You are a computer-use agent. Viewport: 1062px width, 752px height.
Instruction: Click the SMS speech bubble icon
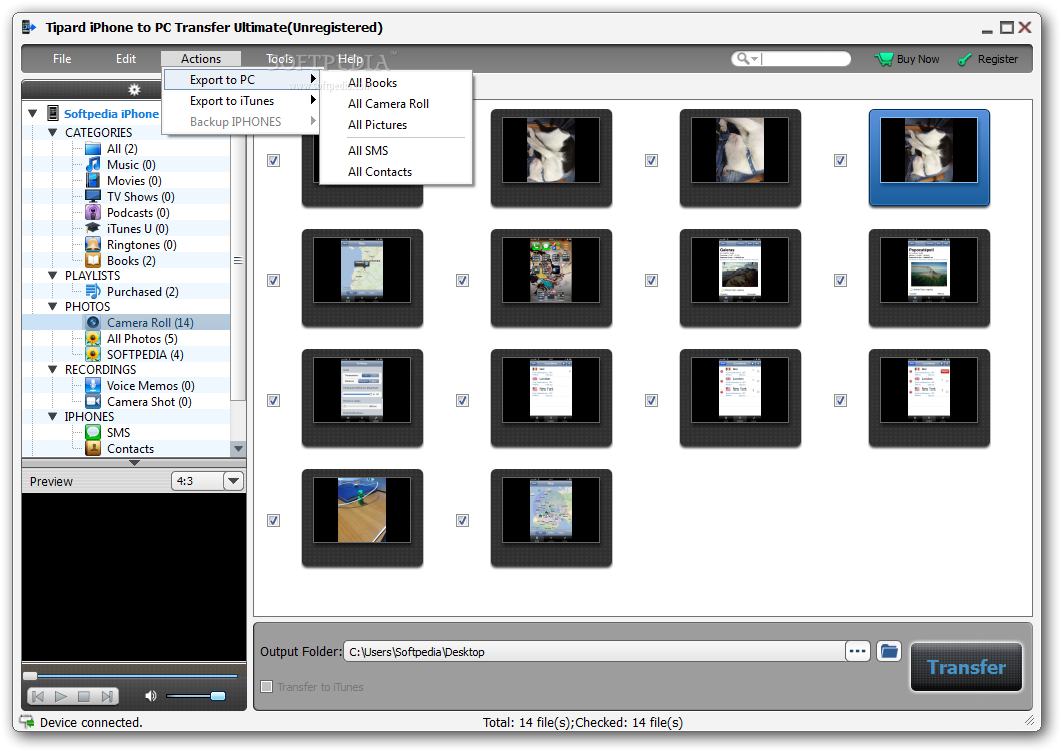tap(93, 432)
